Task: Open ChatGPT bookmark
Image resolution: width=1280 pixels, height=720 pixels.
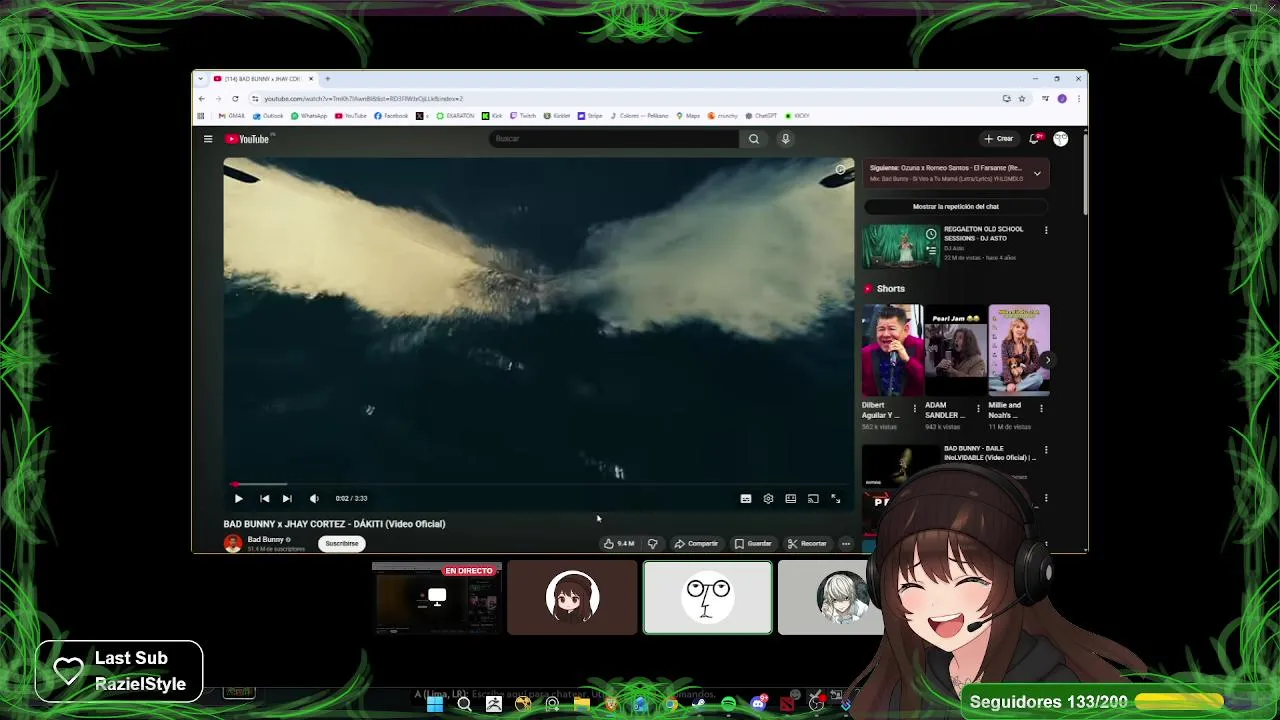Action: (x=761, y=116)
